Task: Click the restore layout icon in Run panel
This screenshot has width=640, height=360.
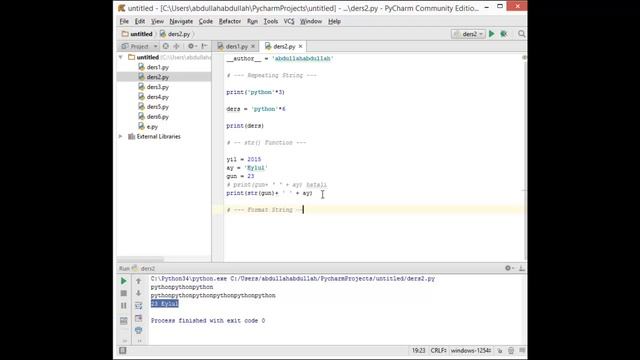Action: coord(124,321)
